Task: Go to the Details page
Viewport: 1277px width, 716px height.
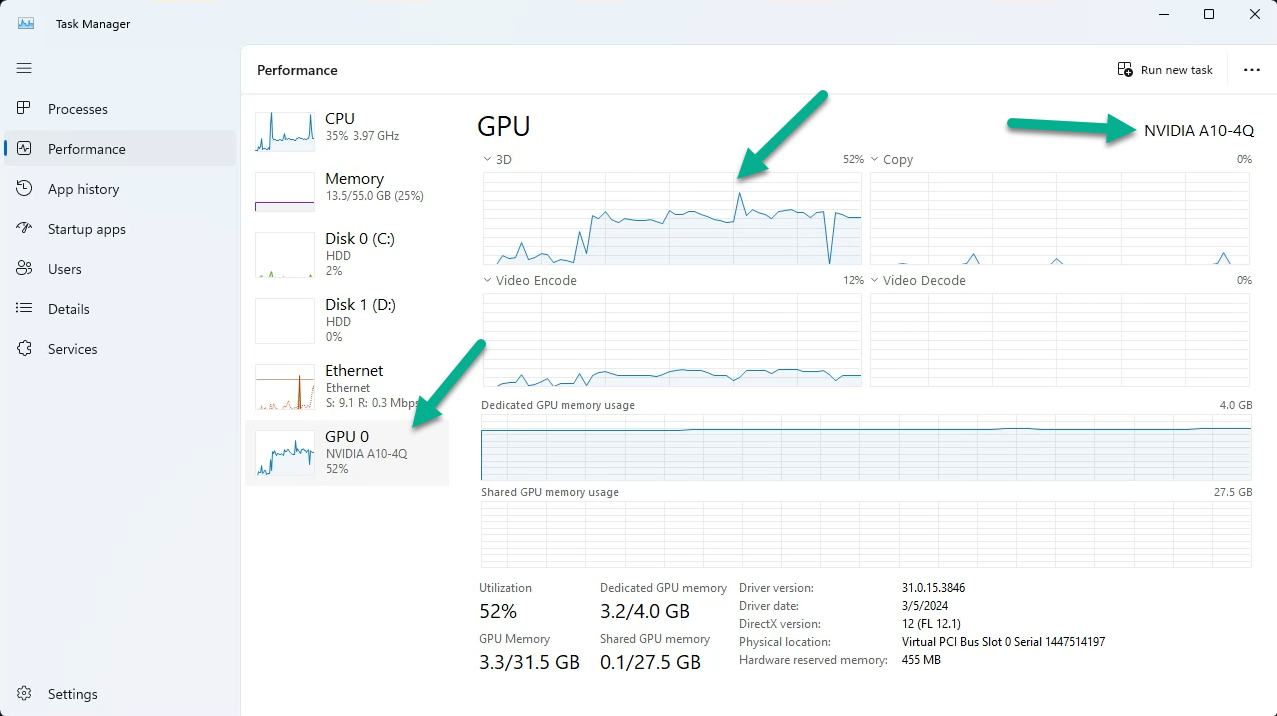Action: tap(69, 309)
